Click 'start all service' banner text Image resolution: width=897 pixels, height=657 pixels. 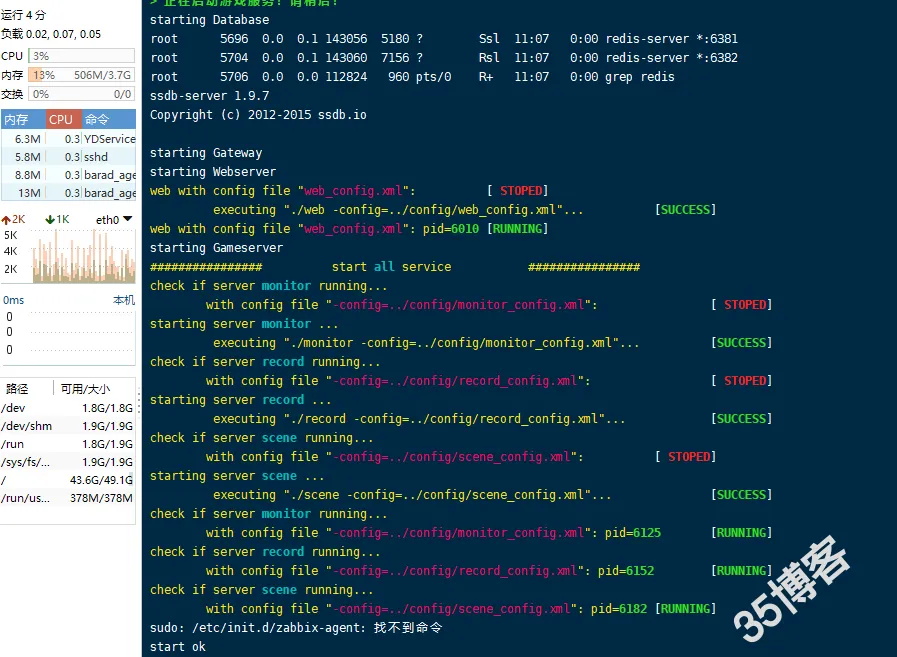pyautogui.click(x=391, y=267)
